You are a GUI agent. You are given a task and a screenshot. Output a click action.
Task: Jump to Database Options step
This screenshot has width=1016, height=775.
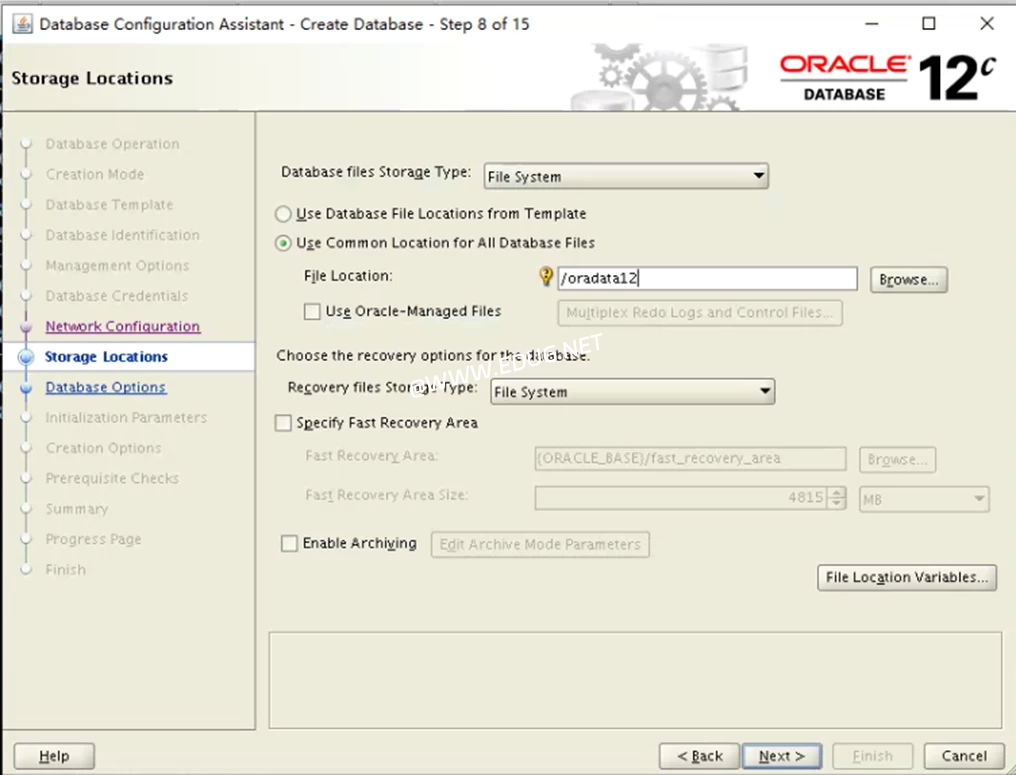point(106,388)
